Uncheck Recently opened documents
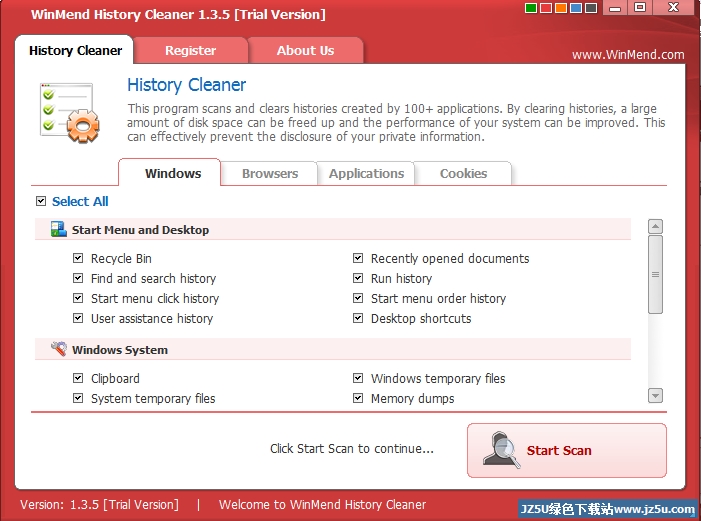 tap(358, 258)
